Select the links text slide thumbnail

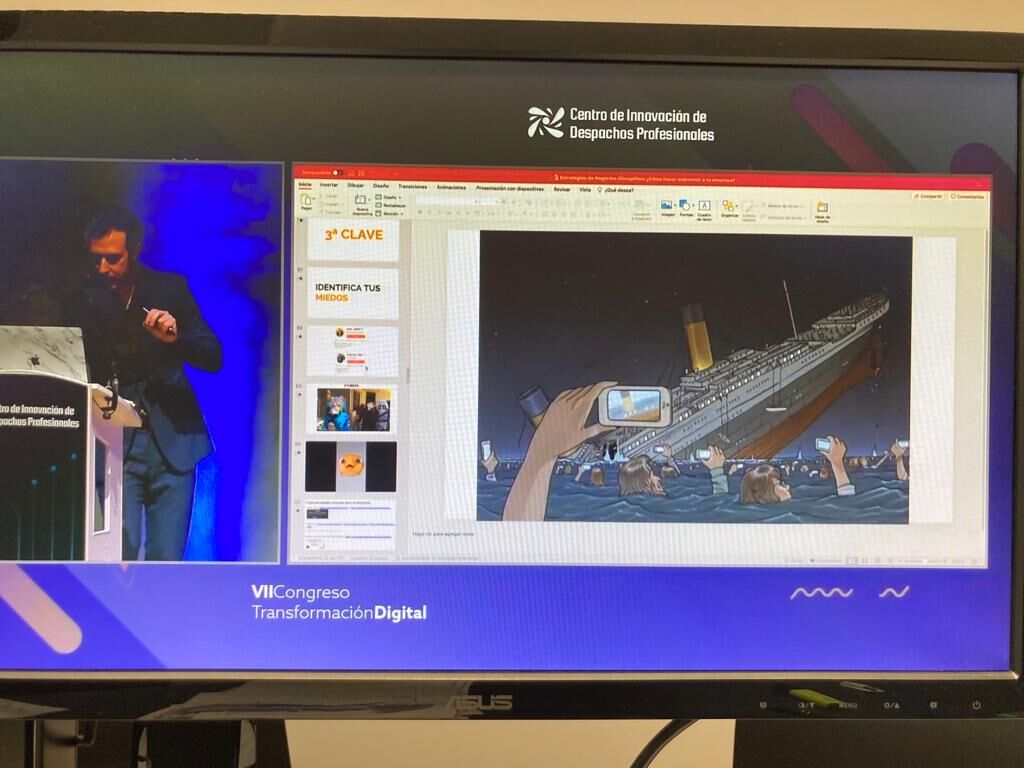349,525
